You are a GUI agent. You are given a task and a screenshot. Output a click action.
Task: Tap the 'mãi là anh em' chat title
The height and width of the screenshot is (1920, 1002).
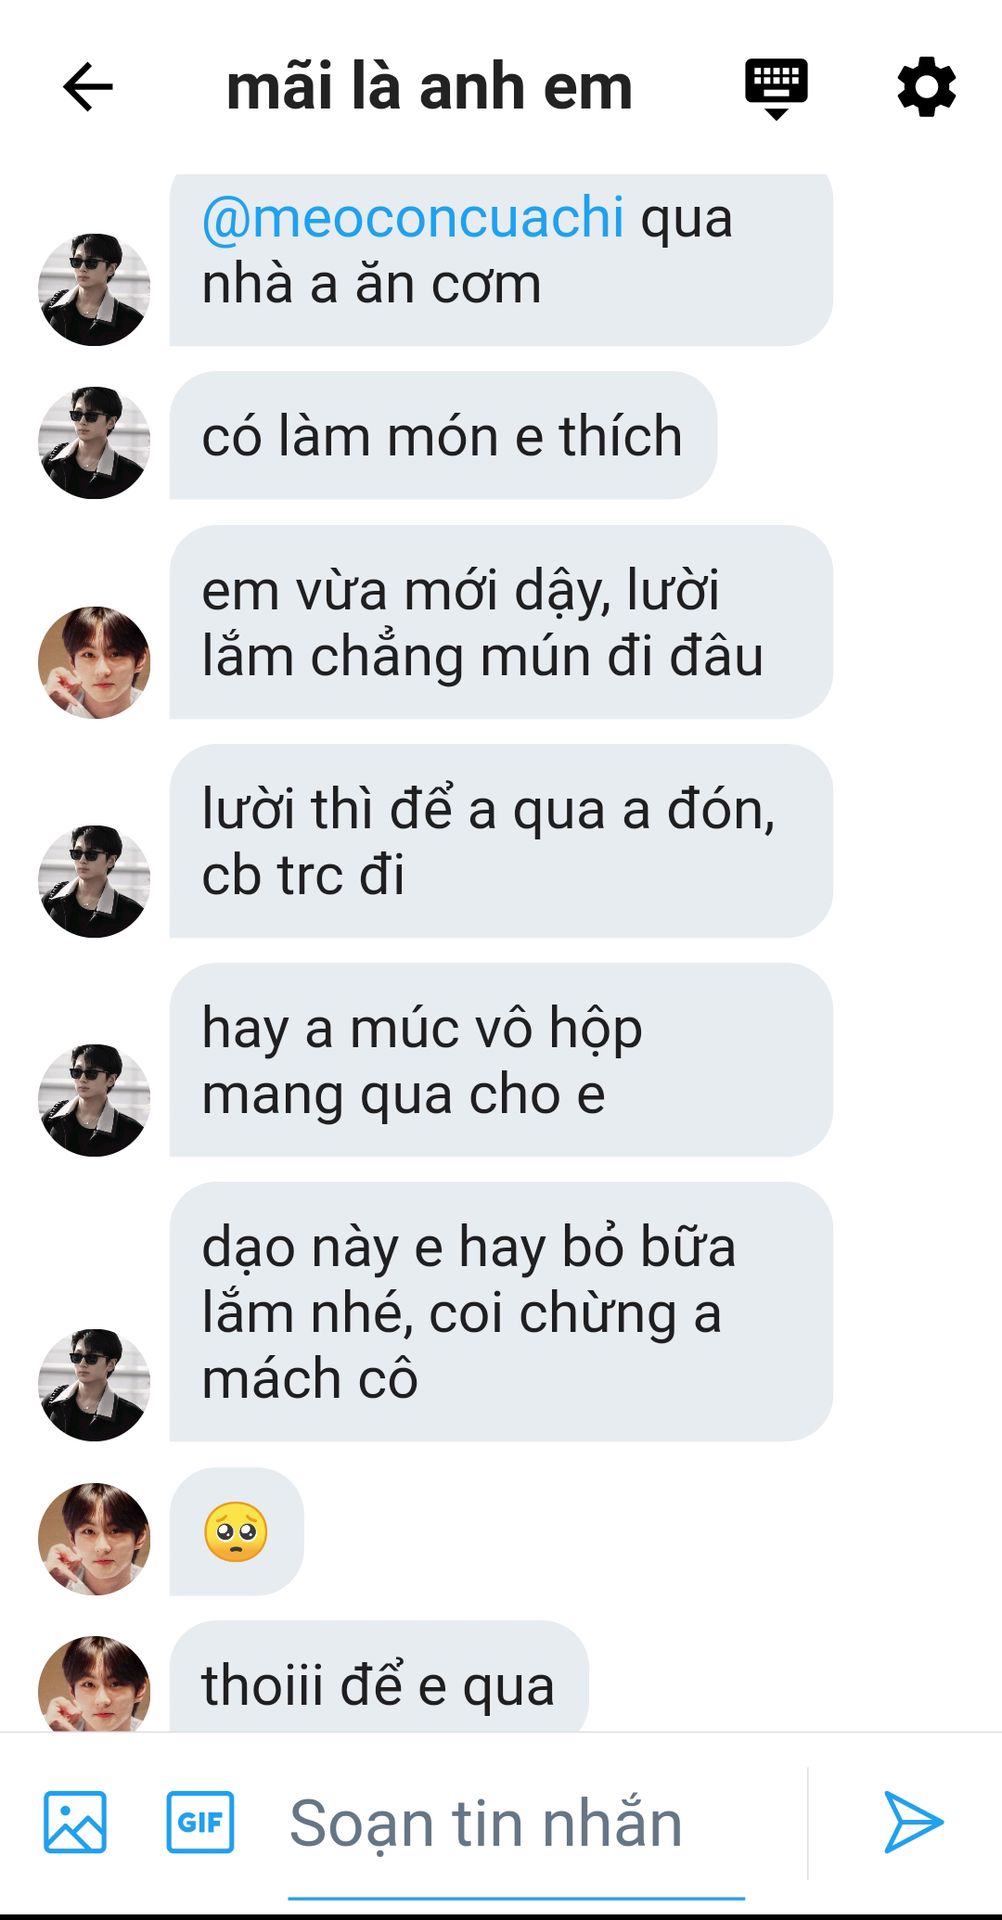click(430, 87)
